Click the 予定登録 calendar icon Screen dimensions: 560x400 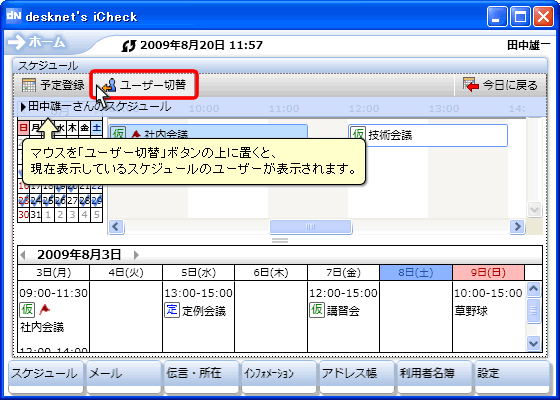pos(29,85)
